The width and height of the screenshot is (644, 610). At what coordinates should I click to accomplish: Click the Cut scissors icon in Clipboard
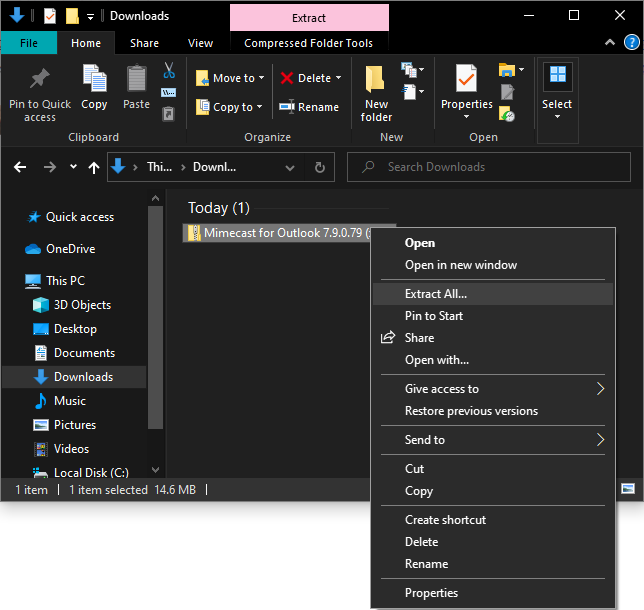click(169, 70)
